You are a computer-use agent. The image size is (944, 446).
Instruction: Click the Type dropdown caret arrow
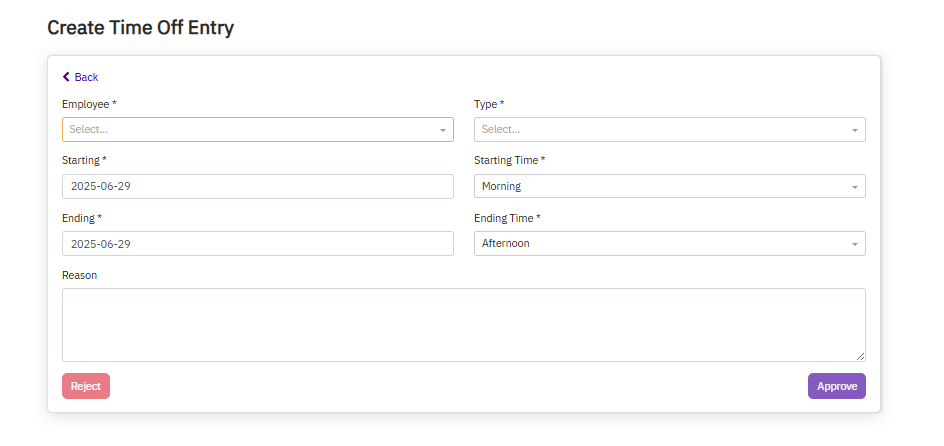[x=855, y=130]
